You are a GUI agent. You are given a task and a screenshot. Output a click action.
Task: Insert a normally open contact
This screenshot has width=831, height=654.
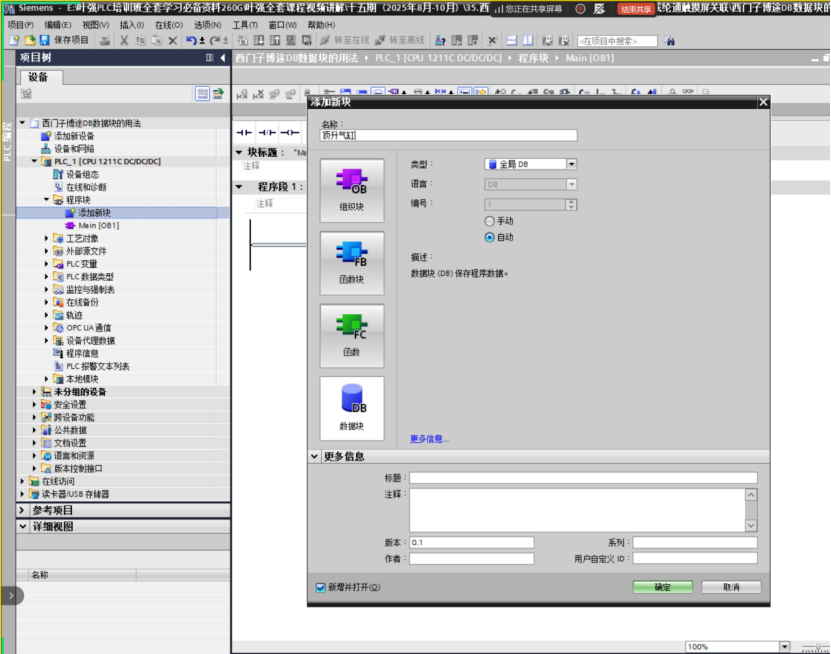click(x=244, y=132)
